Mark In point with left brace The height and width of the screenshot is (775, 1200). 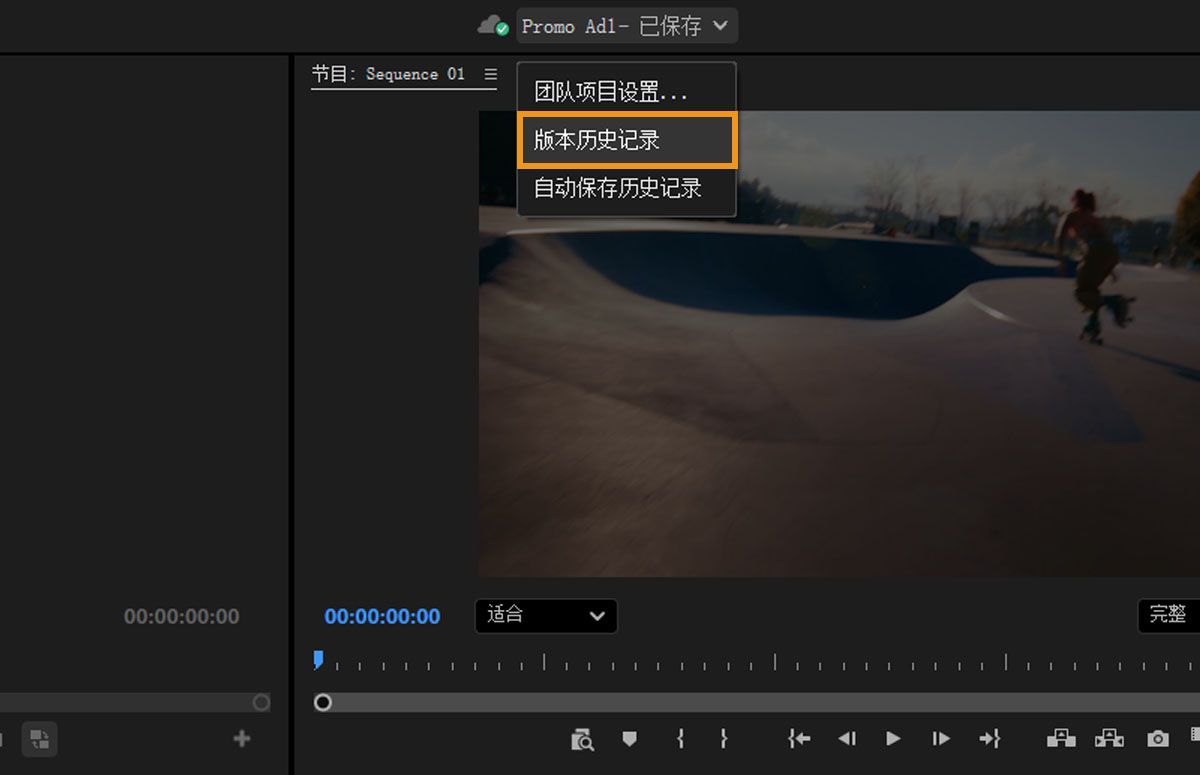(x=680, y=739)
